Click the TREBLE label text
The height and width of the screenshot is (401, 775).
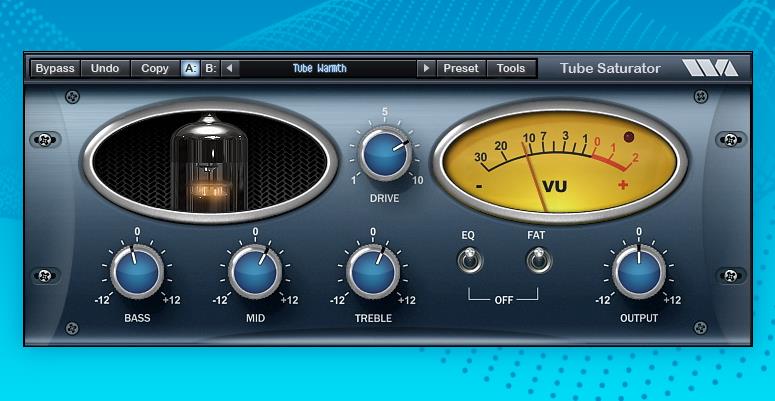[x=373, y=318]
